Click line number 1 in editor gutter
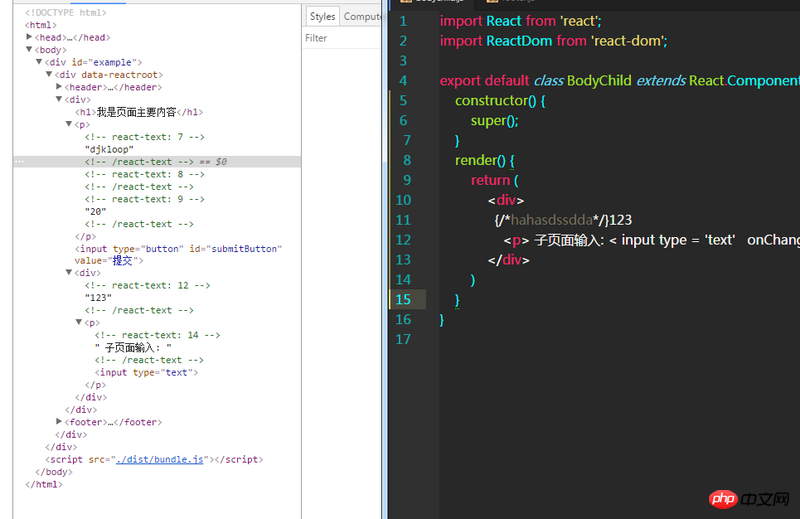Image resolution: width=800 pixels, height=519 pixels. [403, 21]
